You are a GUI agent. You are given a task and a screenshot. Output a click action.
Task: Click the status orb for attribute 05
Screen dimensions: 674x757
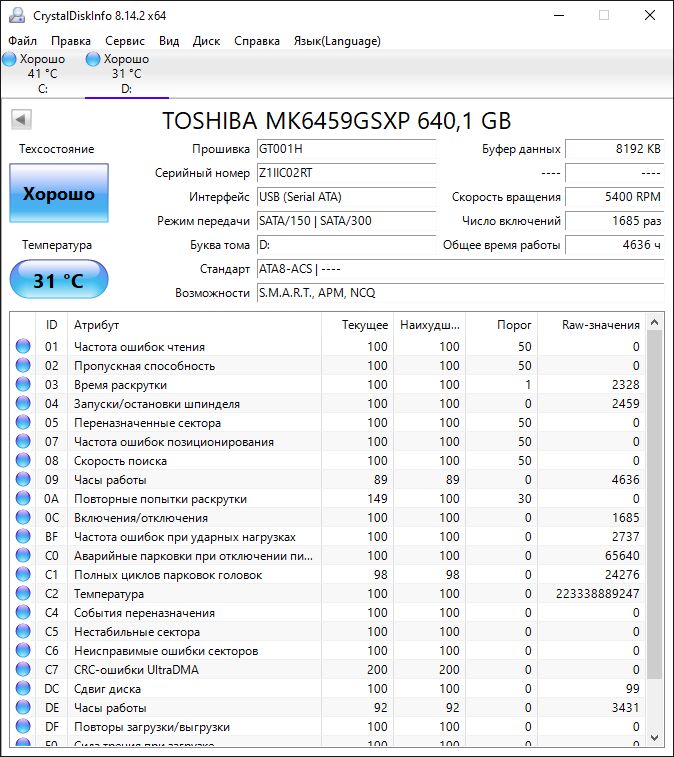23,422
